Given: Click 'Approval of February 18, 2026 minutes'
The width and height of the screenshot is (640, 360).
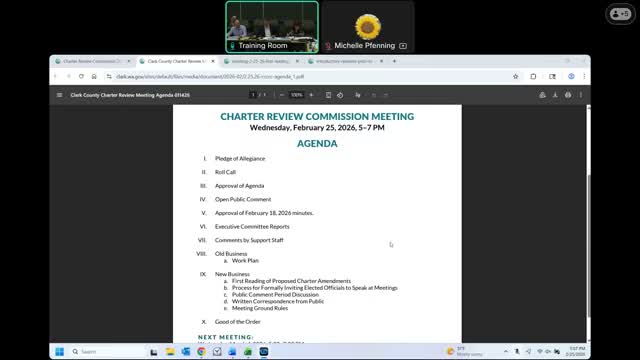Looking at the screenshot, I should [264, 213].
